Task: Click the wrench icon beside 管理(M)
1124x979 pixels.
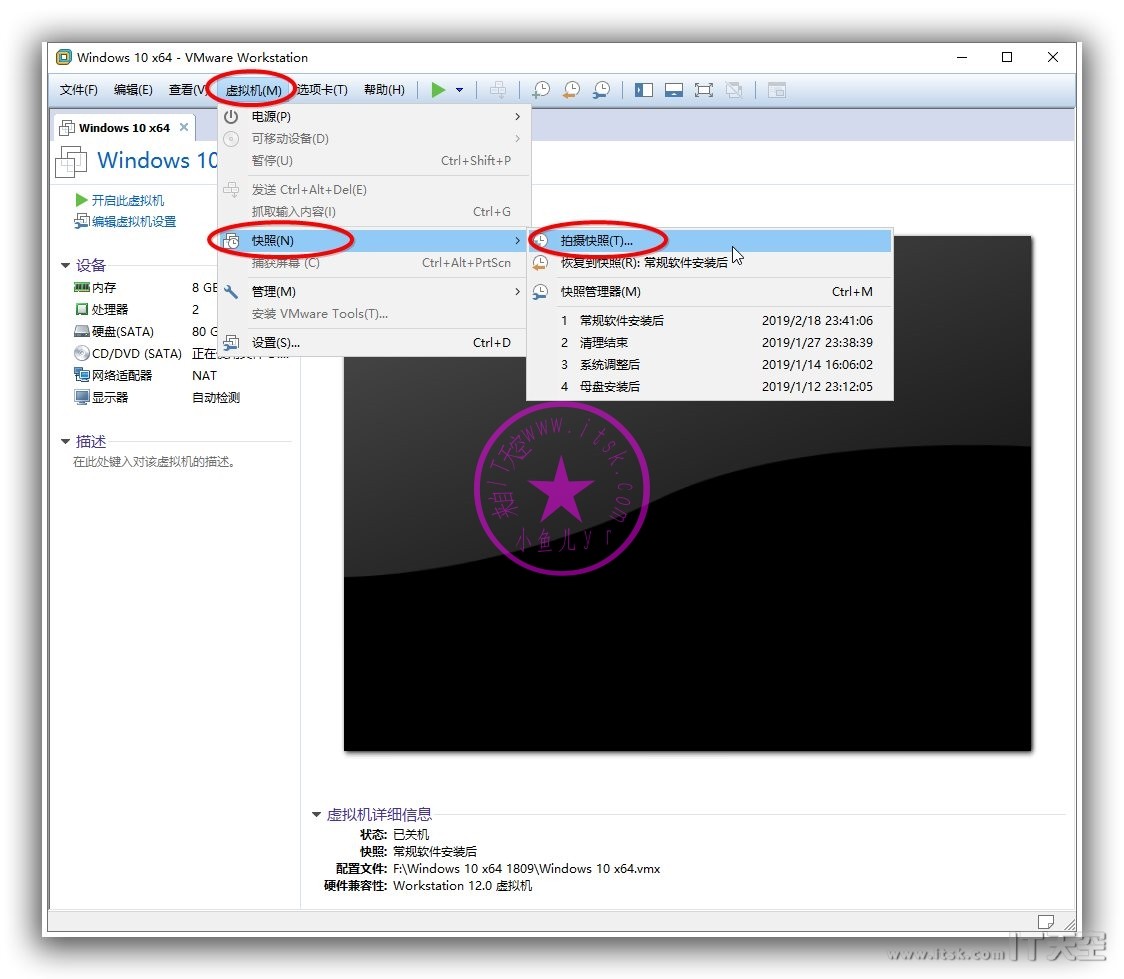Action: coord(231,292)
